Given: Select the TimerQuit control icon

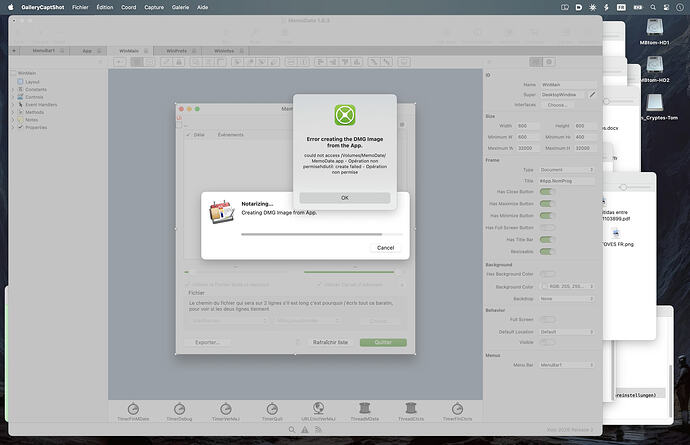Looking at the screenshot, I should [x=272, y=409].
